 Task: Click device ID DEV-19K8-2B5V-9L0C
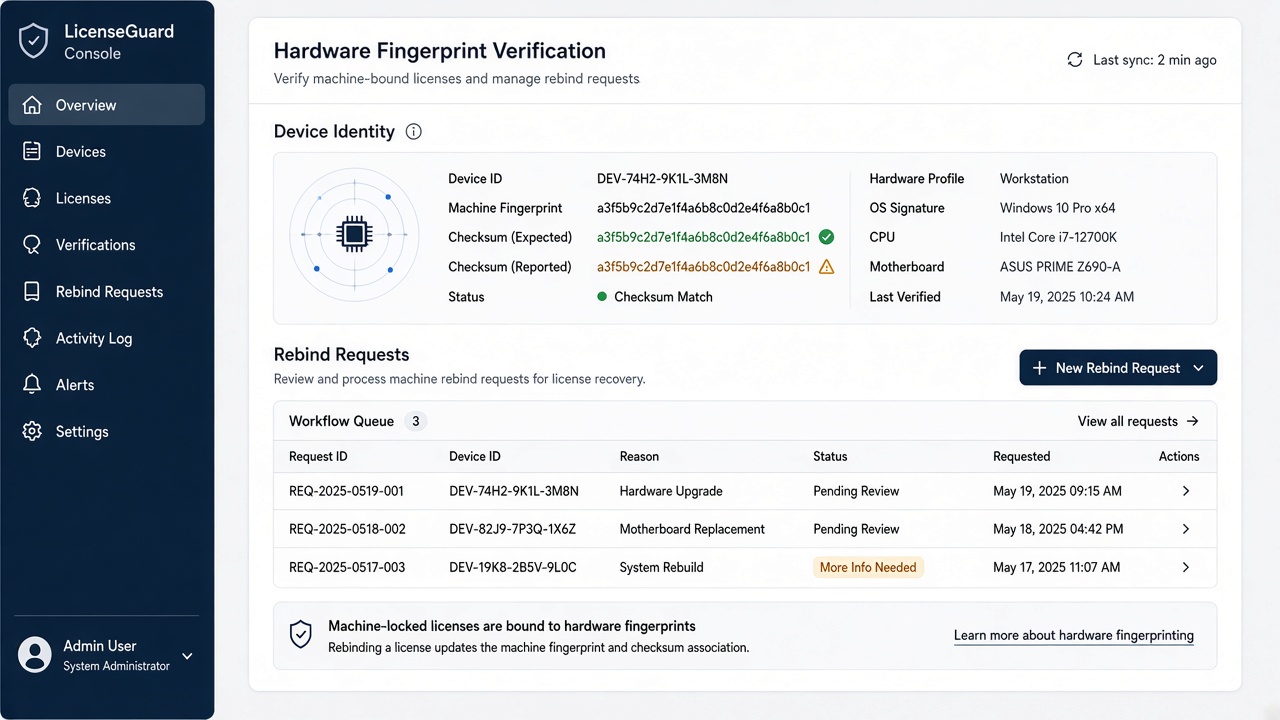coord(513,567)
